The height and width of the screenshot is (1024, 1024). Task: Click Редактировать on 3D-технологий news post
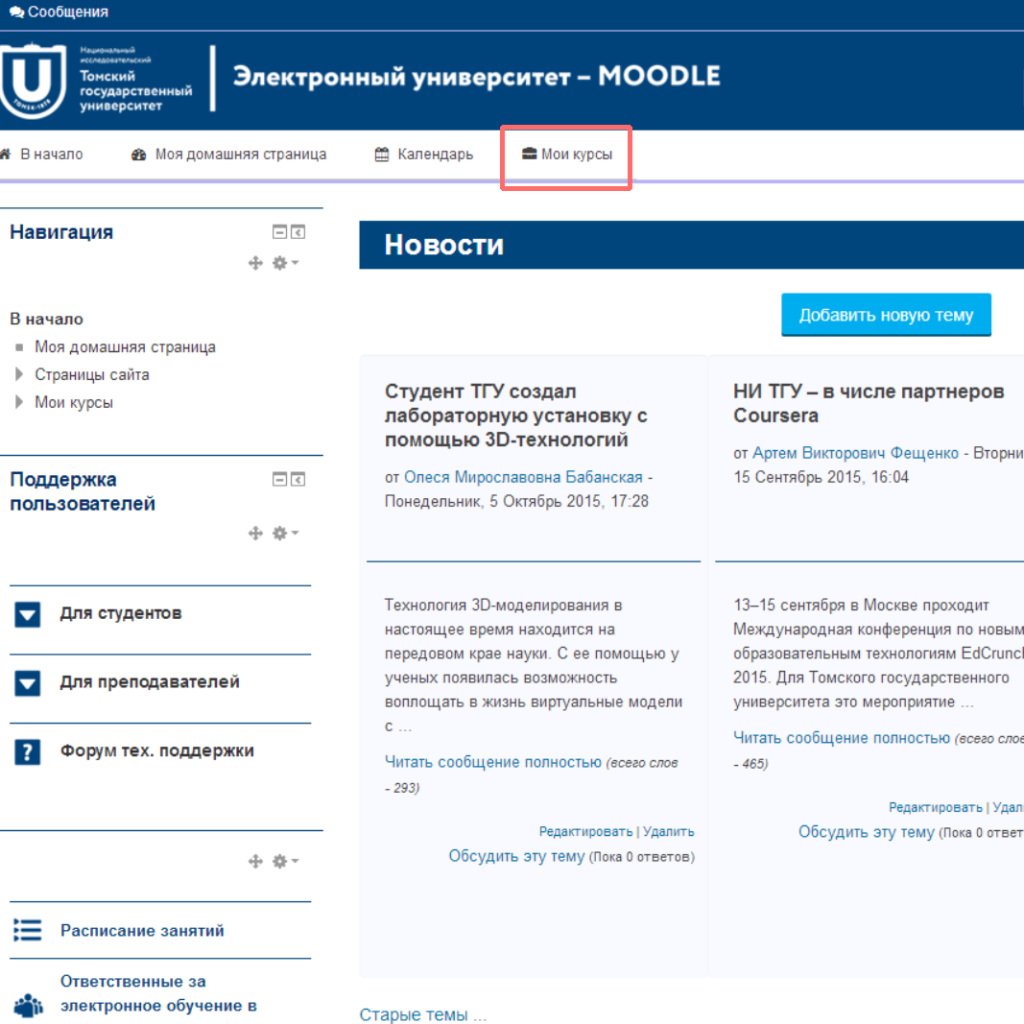[x=585, y=831]
